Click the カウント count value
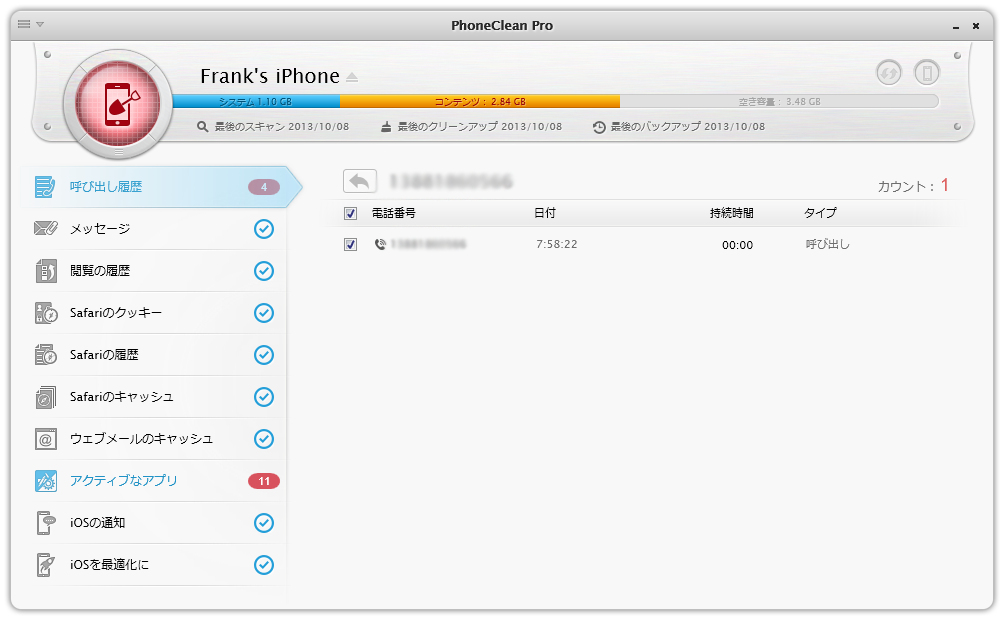 (944, 186)
